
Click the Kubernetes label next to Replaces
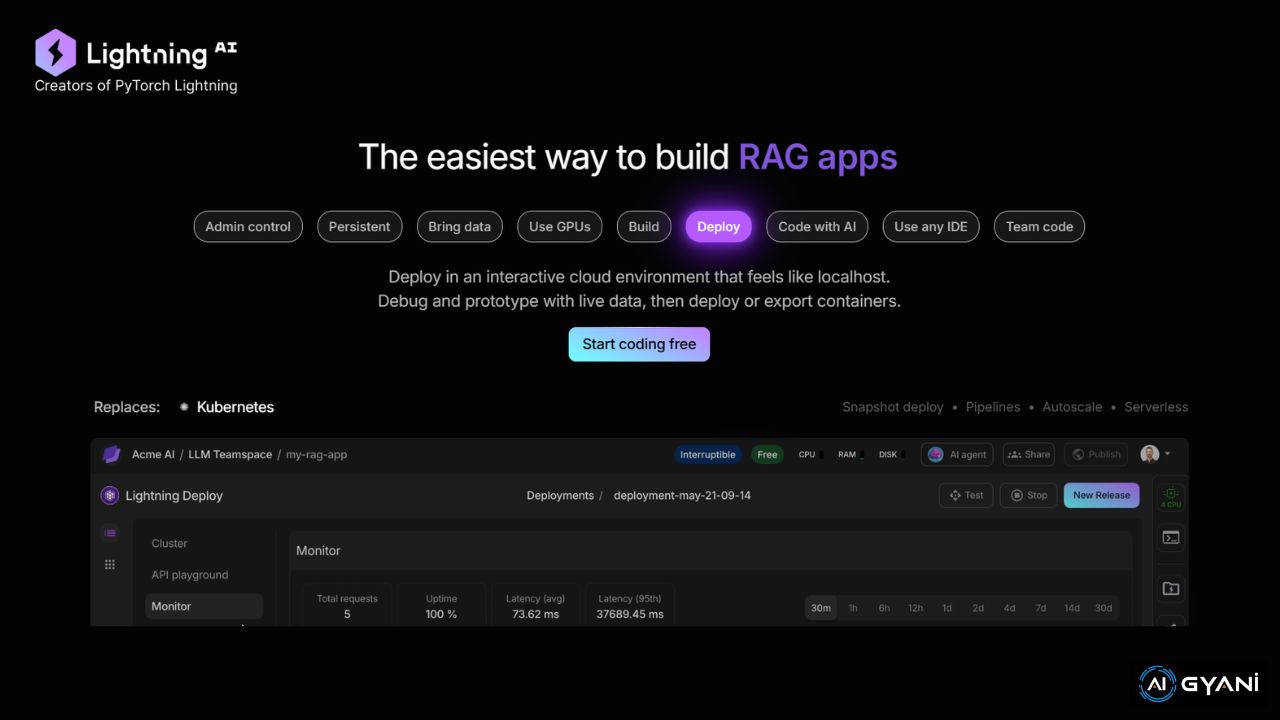[x=235, y=407]
